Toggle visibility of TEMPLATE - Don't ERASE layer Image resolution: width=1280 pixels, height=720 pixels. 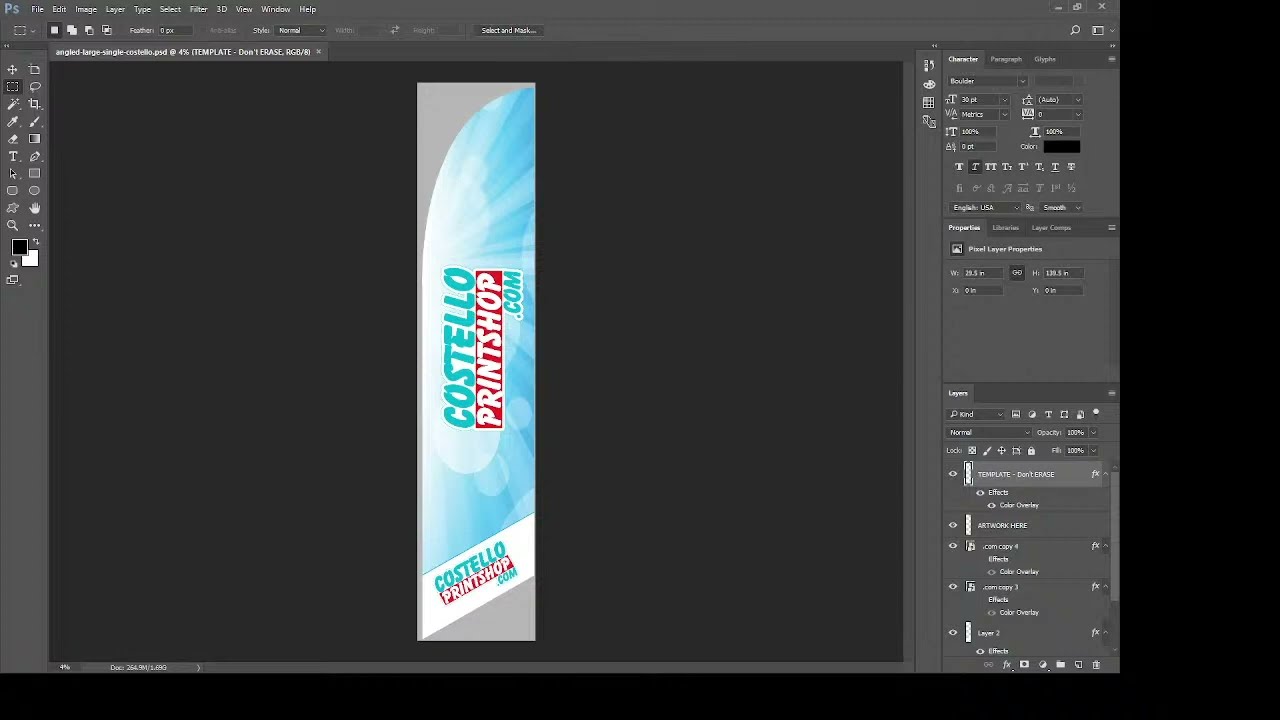click(x=953, y=474)
